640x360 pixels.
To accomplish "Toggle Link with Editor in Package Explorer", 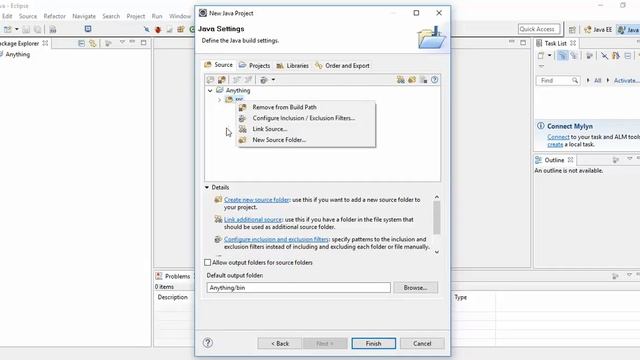I will (x=93, y=43).
